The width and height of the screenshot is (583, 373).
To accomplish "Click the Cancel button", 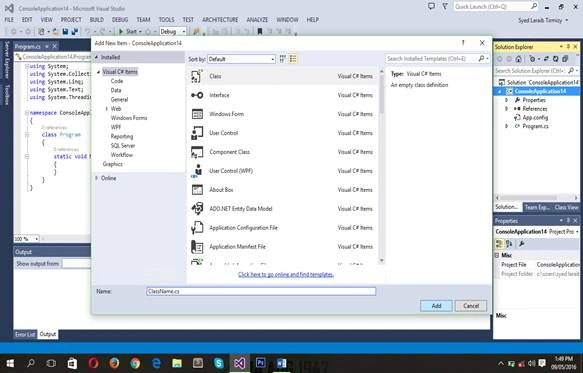I will click(471, 306).
